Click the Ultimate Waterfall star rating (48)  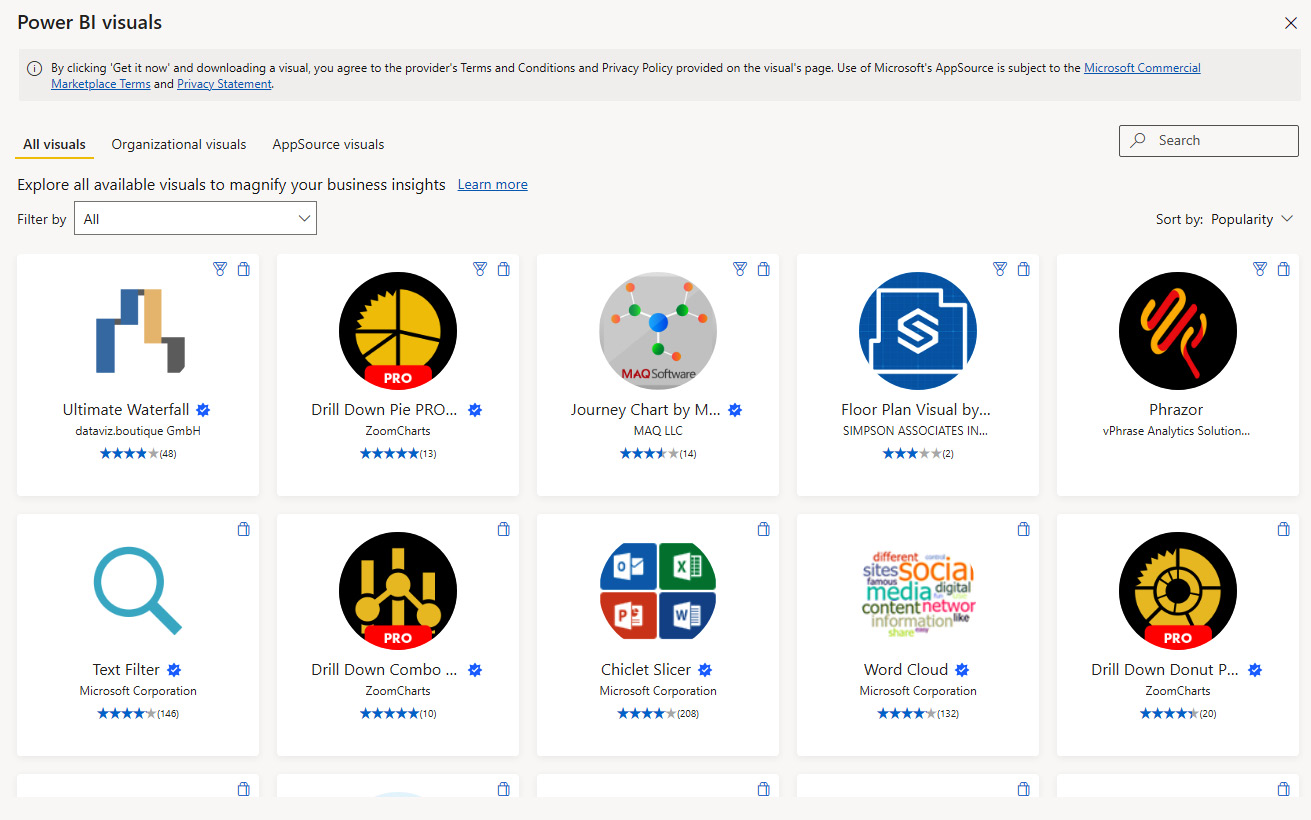tap(138, 454)
